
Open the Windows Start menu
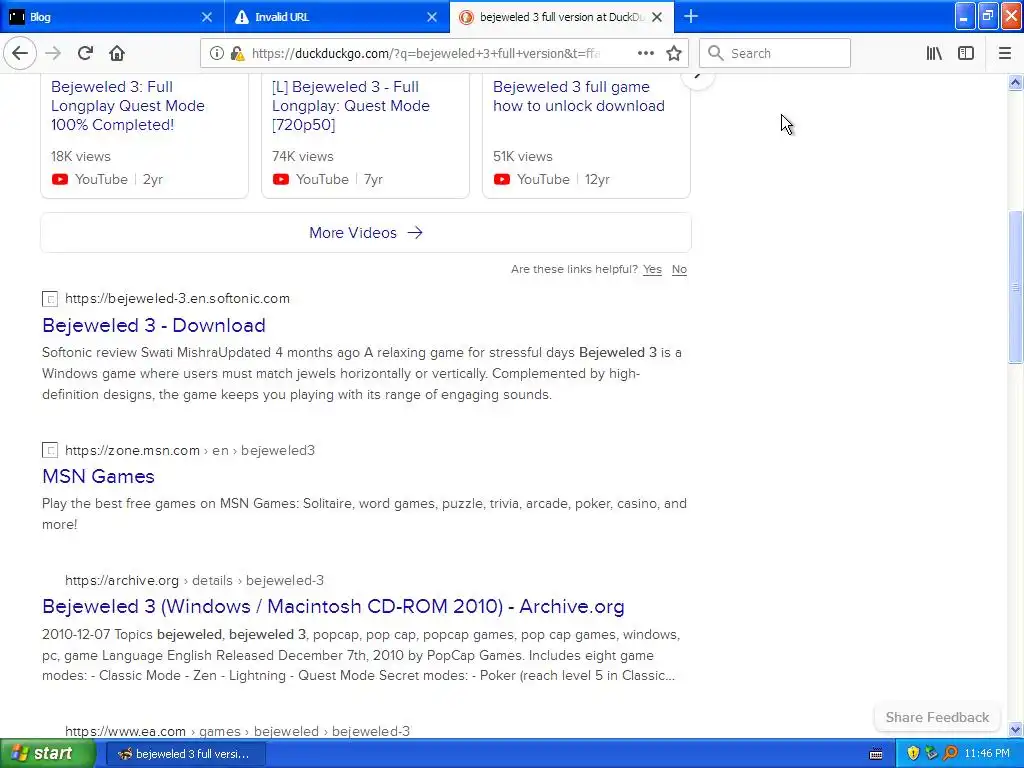tap(48, 754)
